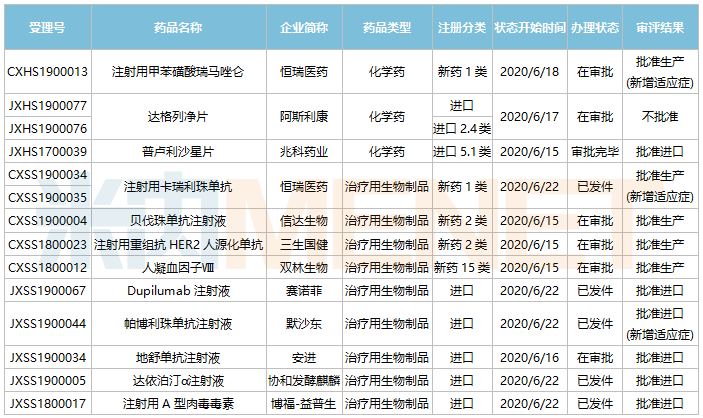Click the 注册分类 column header
Screen dimensions: 703x418
(462, 27)
